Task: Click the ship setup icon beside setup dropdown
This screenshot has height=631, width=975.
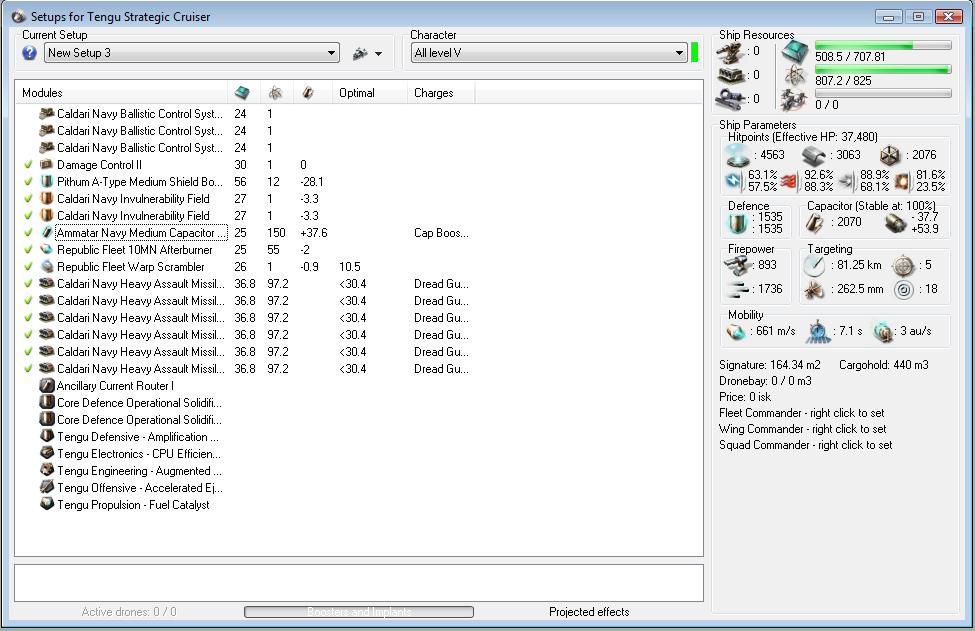Action: coord(360,54)
